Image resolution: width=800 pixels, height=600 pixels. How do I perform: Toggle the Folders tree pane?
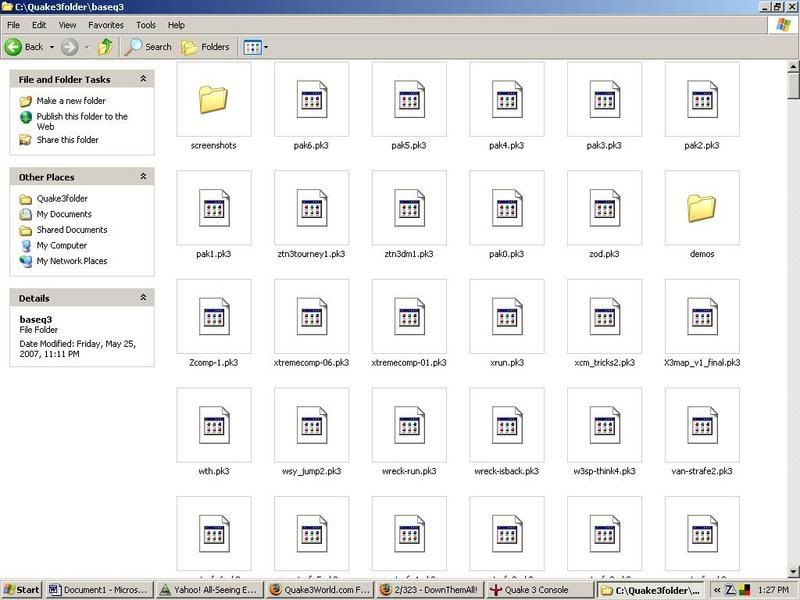coord(206,47)
